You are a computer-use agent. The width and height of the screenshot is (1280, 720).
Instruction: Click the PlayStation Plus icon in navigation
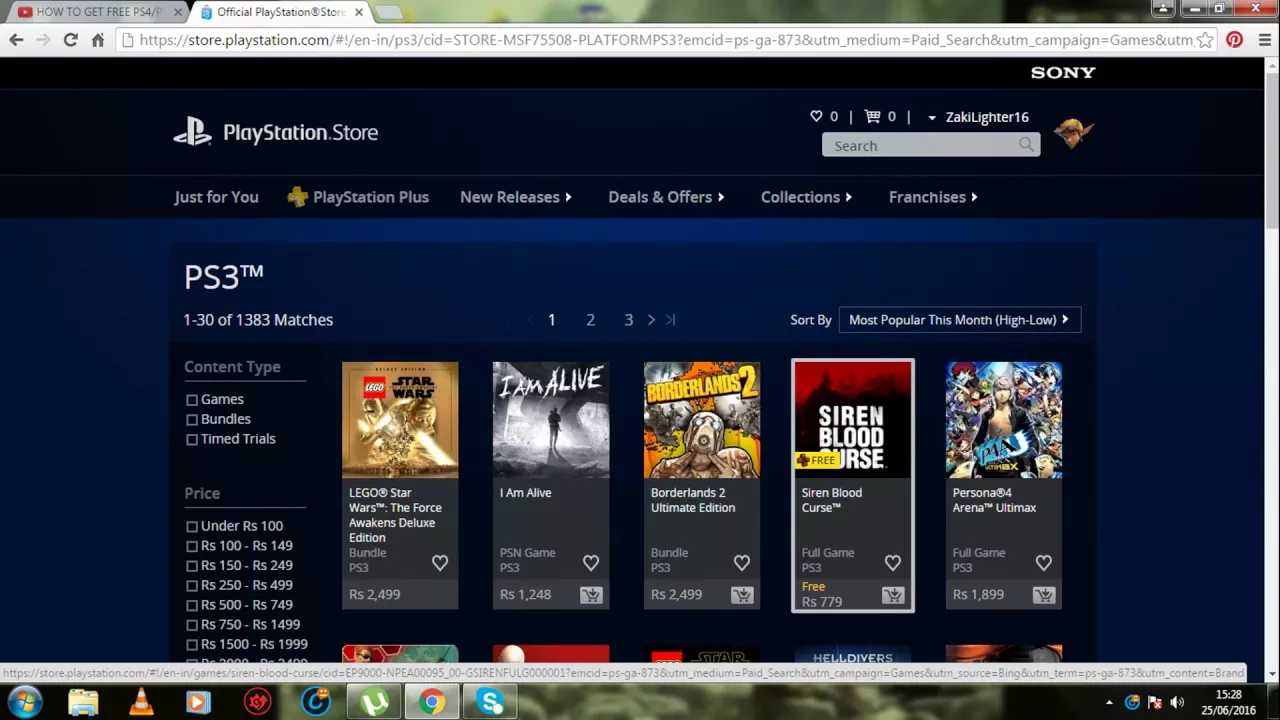coord(297,197)
